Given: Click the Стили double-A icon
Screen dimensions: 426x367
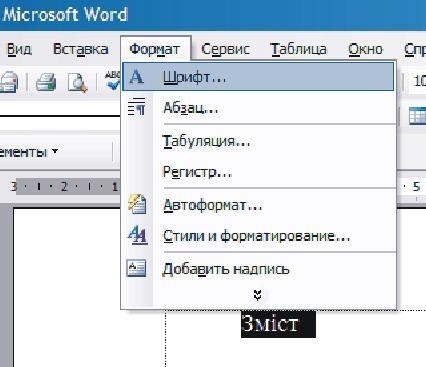Looking at the screenshot, I should tap(137, 235).
